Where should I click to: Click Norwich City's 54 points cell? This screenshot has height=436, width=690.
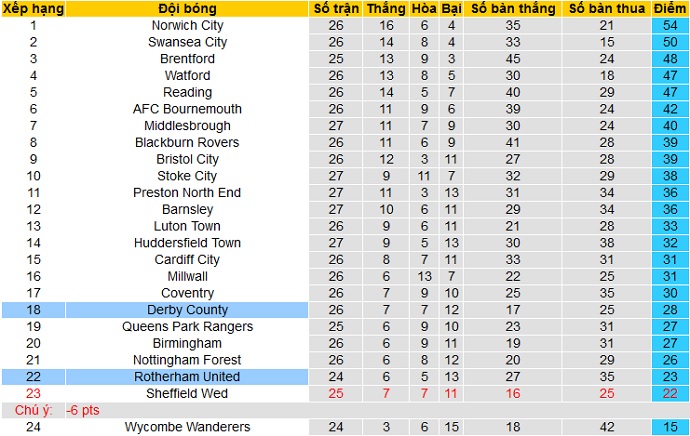tap(669, 26)
